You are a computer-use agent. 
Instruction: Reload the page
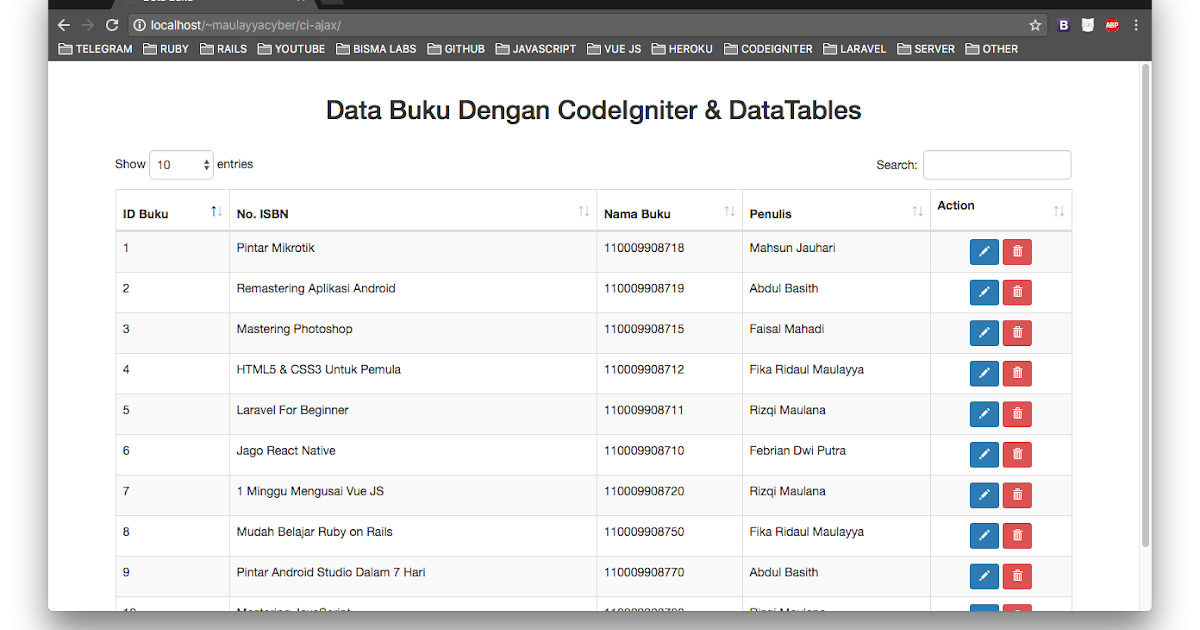[x=111, y=25]
